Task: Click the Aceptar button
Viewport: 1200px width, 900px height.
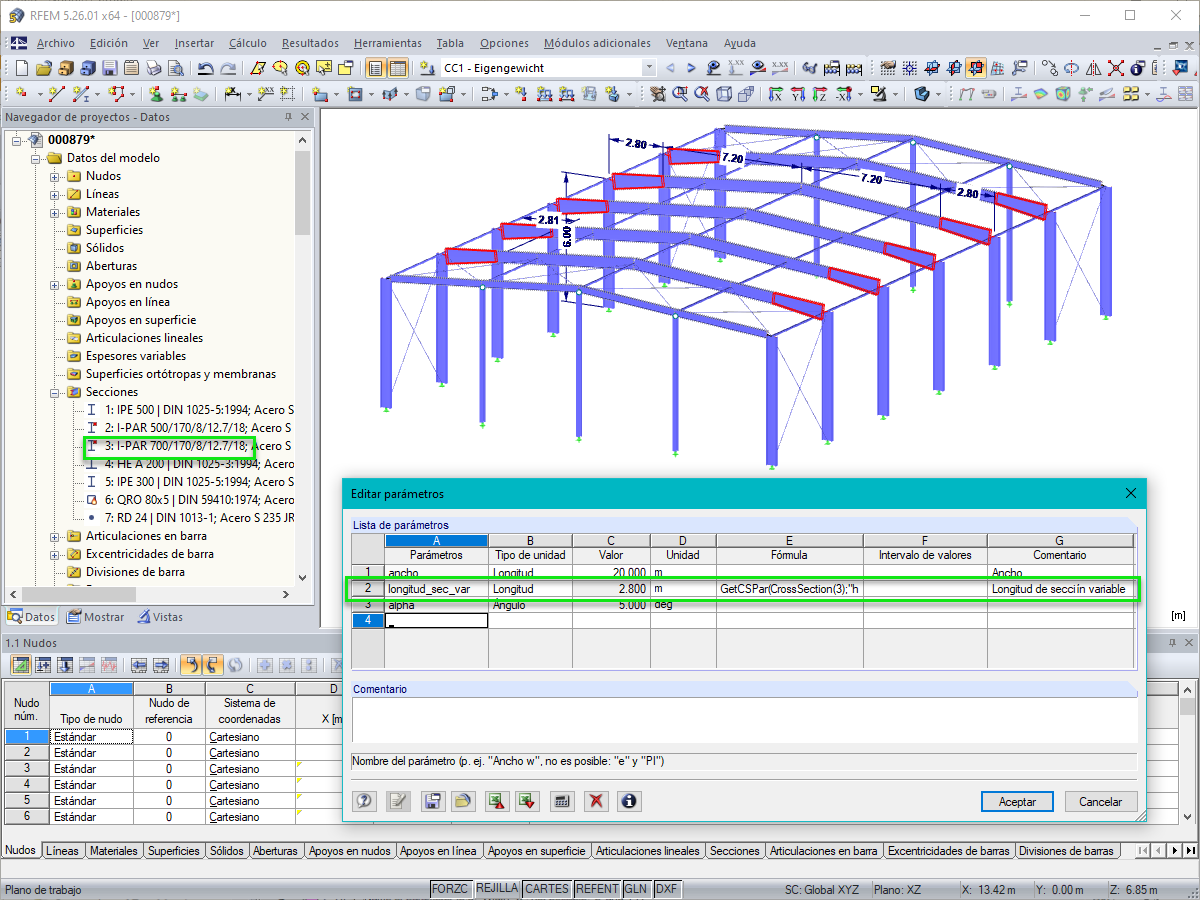Action: (1017, 801)
